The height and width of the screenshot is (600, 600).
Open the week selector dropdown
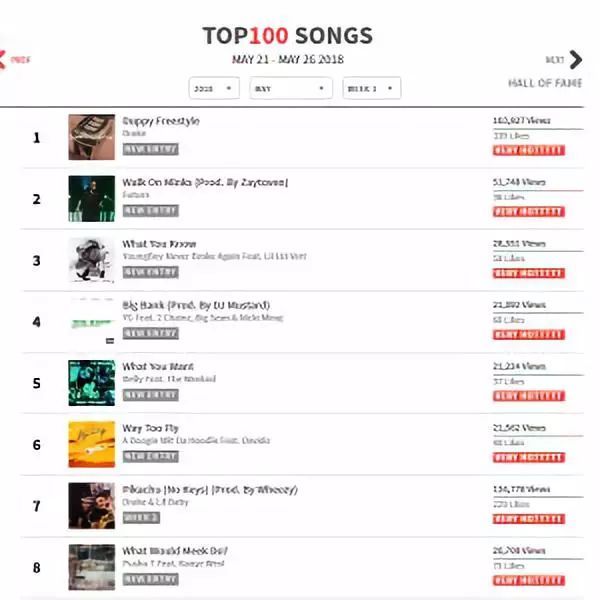372,88
